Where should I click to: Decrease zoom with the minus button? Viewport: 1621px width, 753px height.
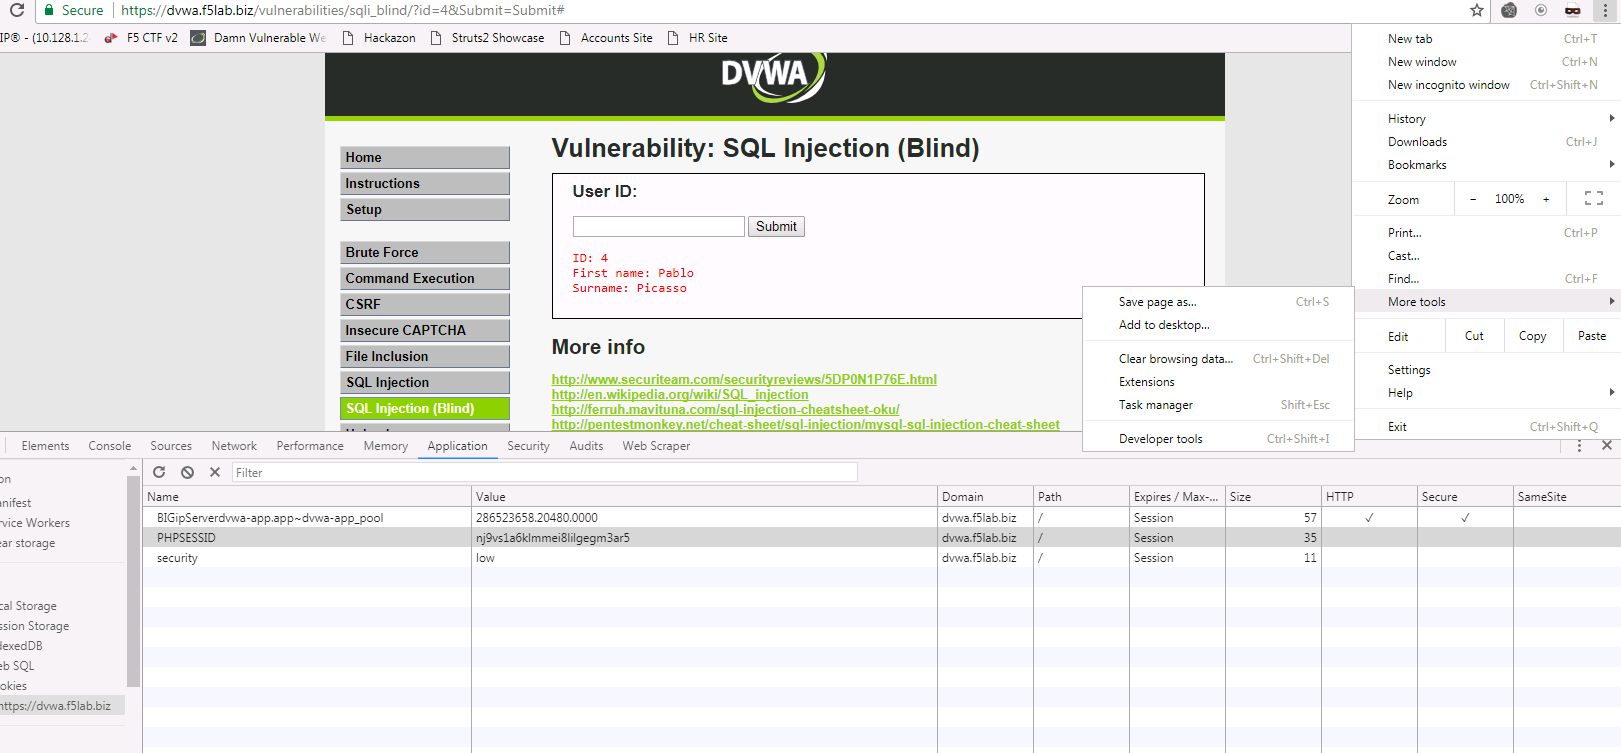[1473, 199]
